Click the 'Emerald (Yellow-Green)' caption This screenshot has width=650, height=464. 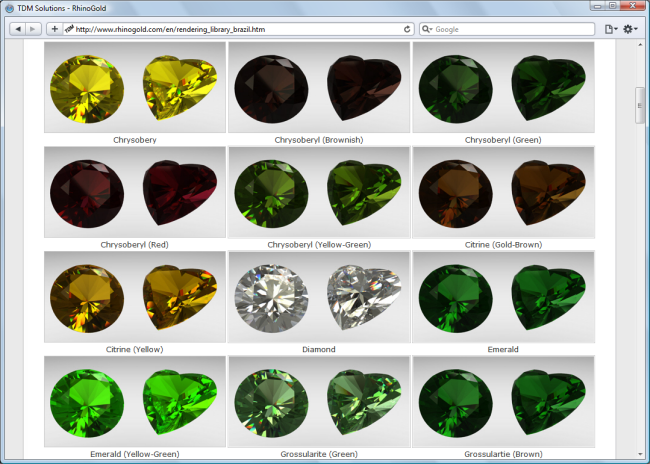pyautogui.click(x=135, y=454)
